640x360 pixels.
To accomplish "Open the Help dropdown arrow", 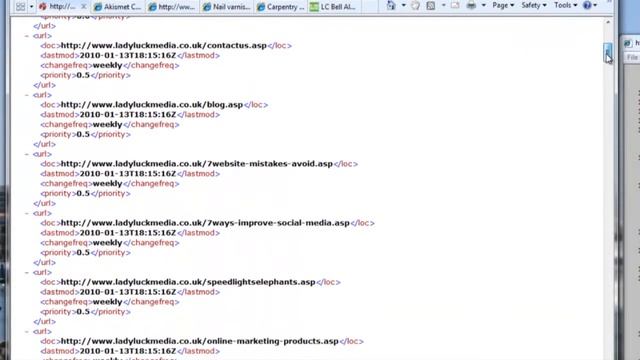I will [x=595, y=5].
